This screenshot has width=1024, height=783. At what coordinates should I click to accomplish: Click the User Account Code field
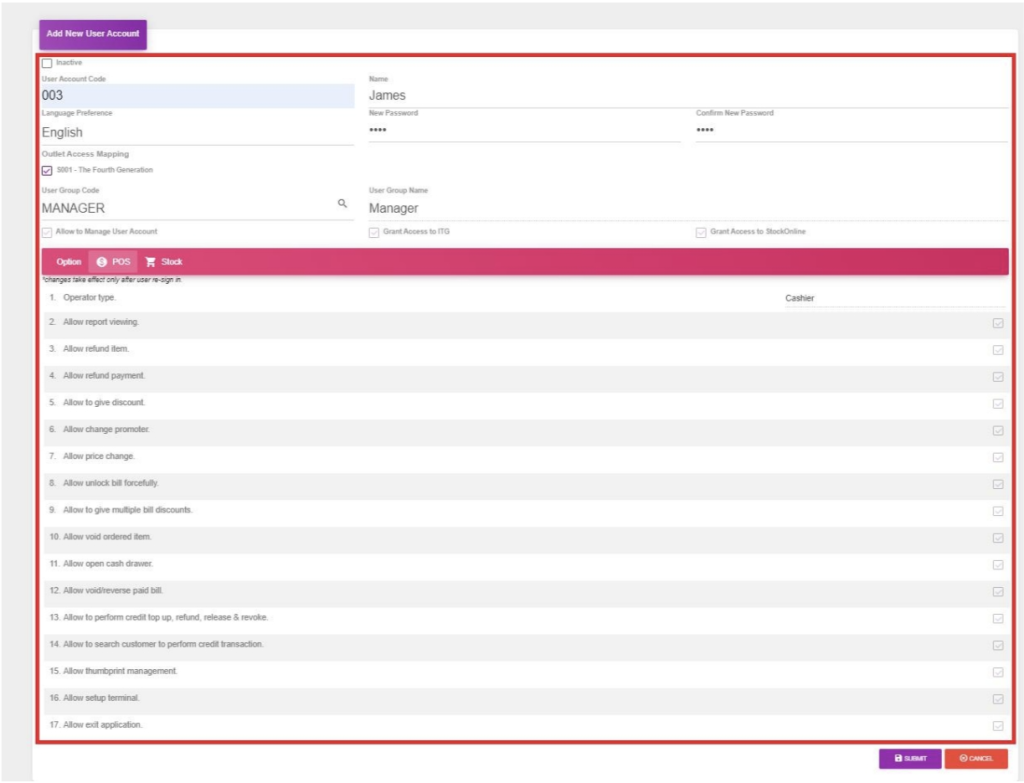(198, 96)
